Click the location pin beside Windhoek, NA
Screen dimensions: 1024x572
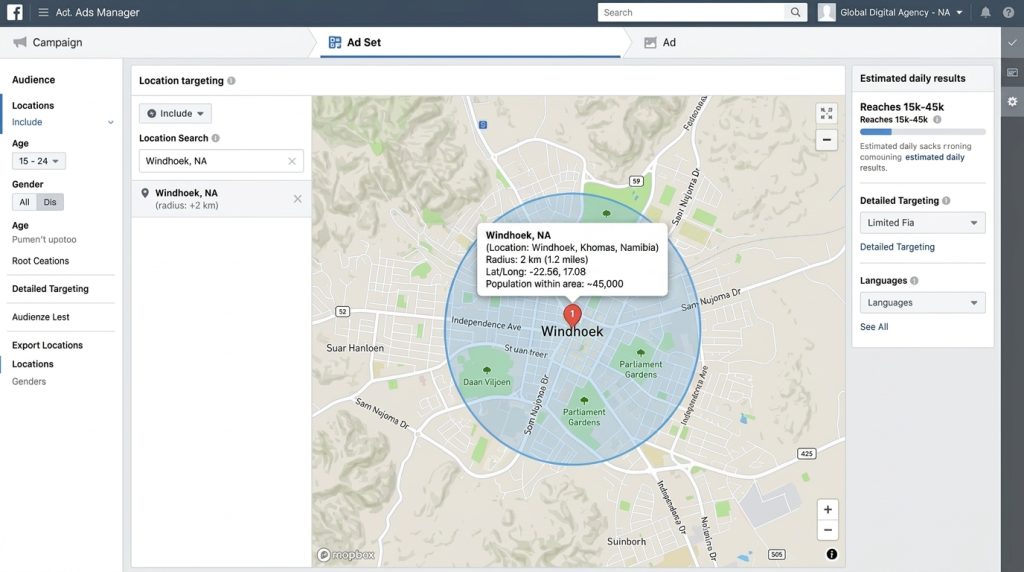145,193
